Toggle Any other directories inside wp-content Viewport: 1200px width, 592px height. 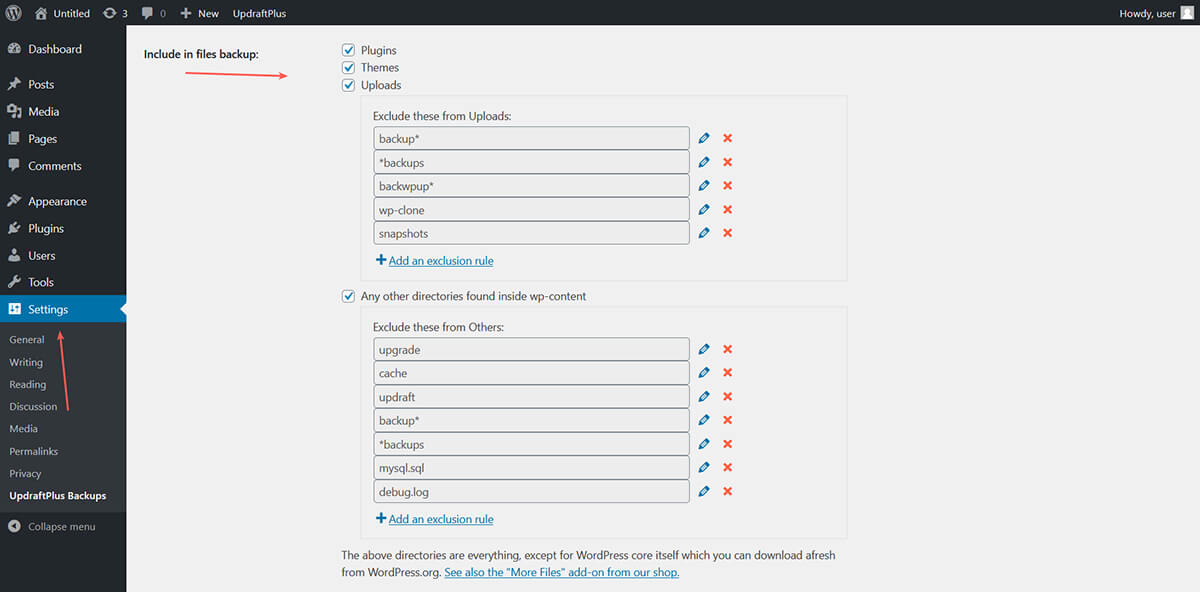(349, 296)
